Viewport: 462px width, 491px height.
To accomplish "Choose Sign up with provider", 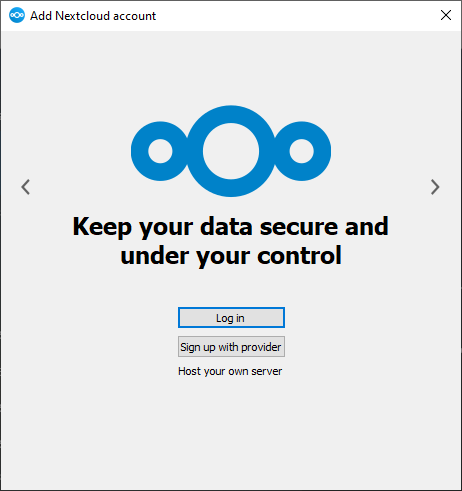I will (231, 347).
